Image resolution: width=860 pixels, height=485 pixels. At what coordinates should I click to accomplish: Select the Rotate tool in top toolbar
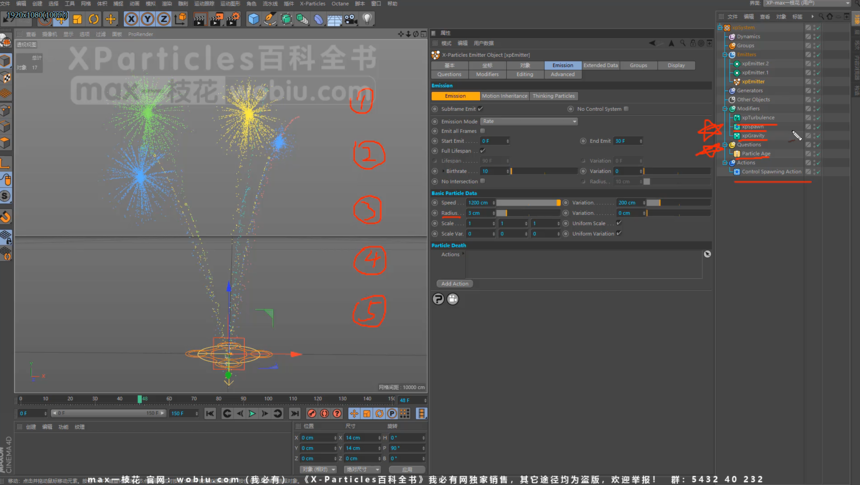coord(94,19)
